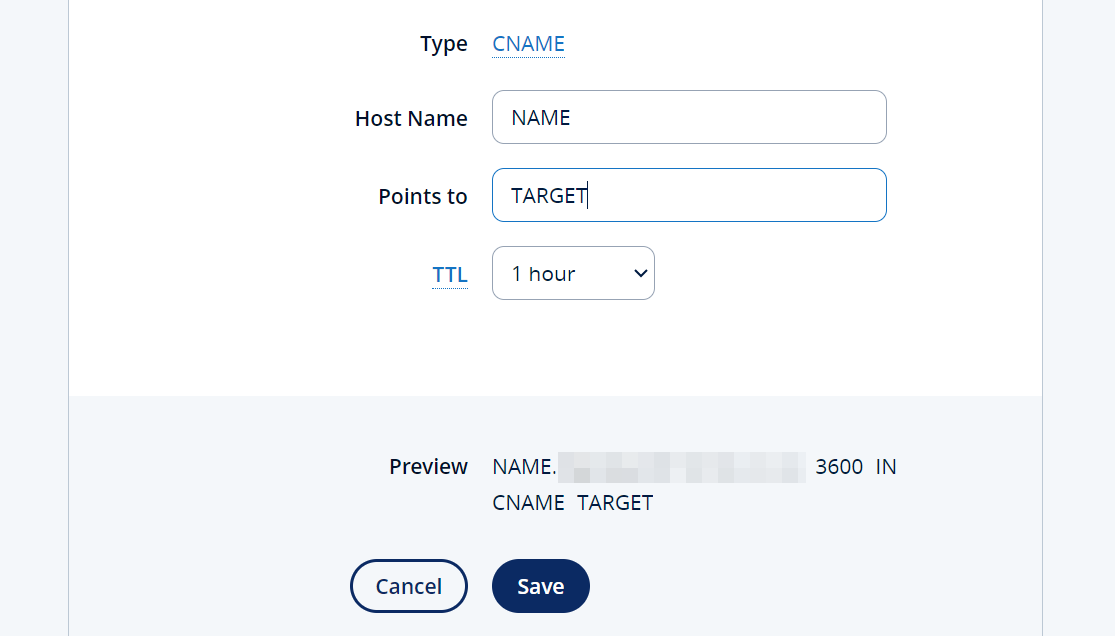Click the Points to label
This screenshot has width=1115, height=636.
point(422,196)
